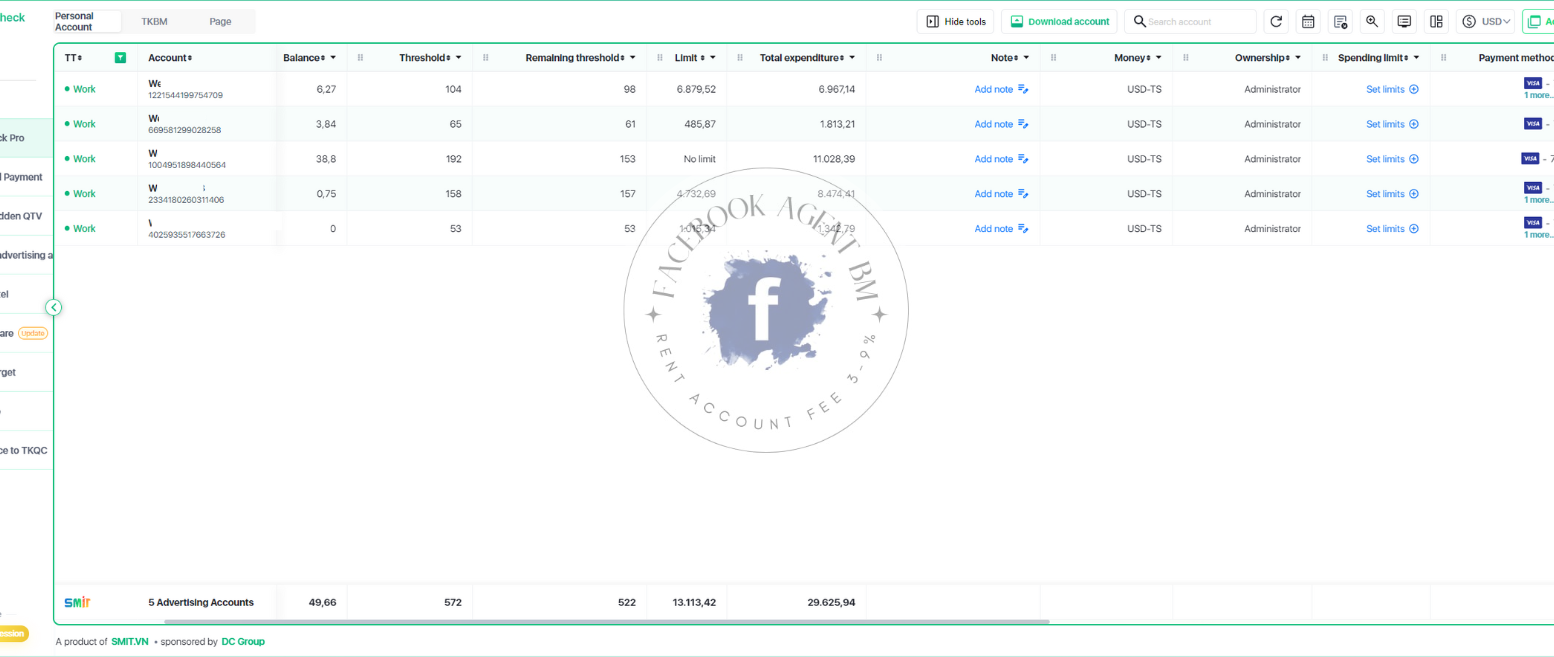This screenshot has height=657, width=1554.
Task: Open the Note column dropdown arrow
Action: [1026, 58]
